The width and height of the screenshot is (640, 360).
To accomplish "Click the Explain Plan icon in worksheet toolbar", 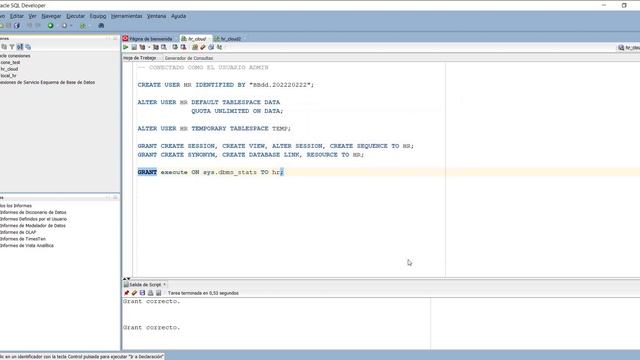I will 142,47.
